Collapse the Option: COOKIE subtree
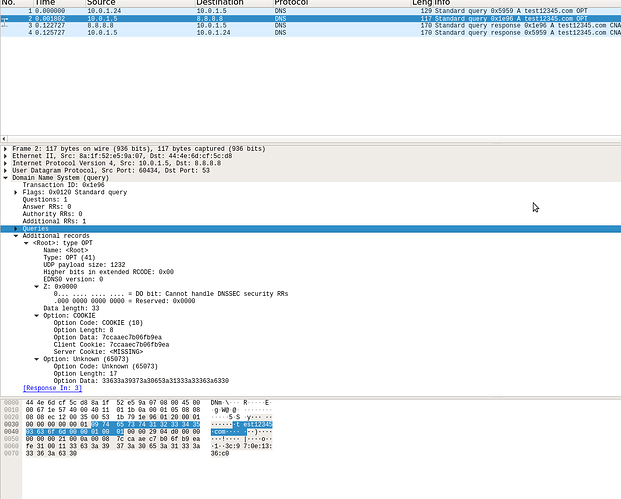Image resolution: width=621 pixels, height=499 pixels. coord(37,315)
